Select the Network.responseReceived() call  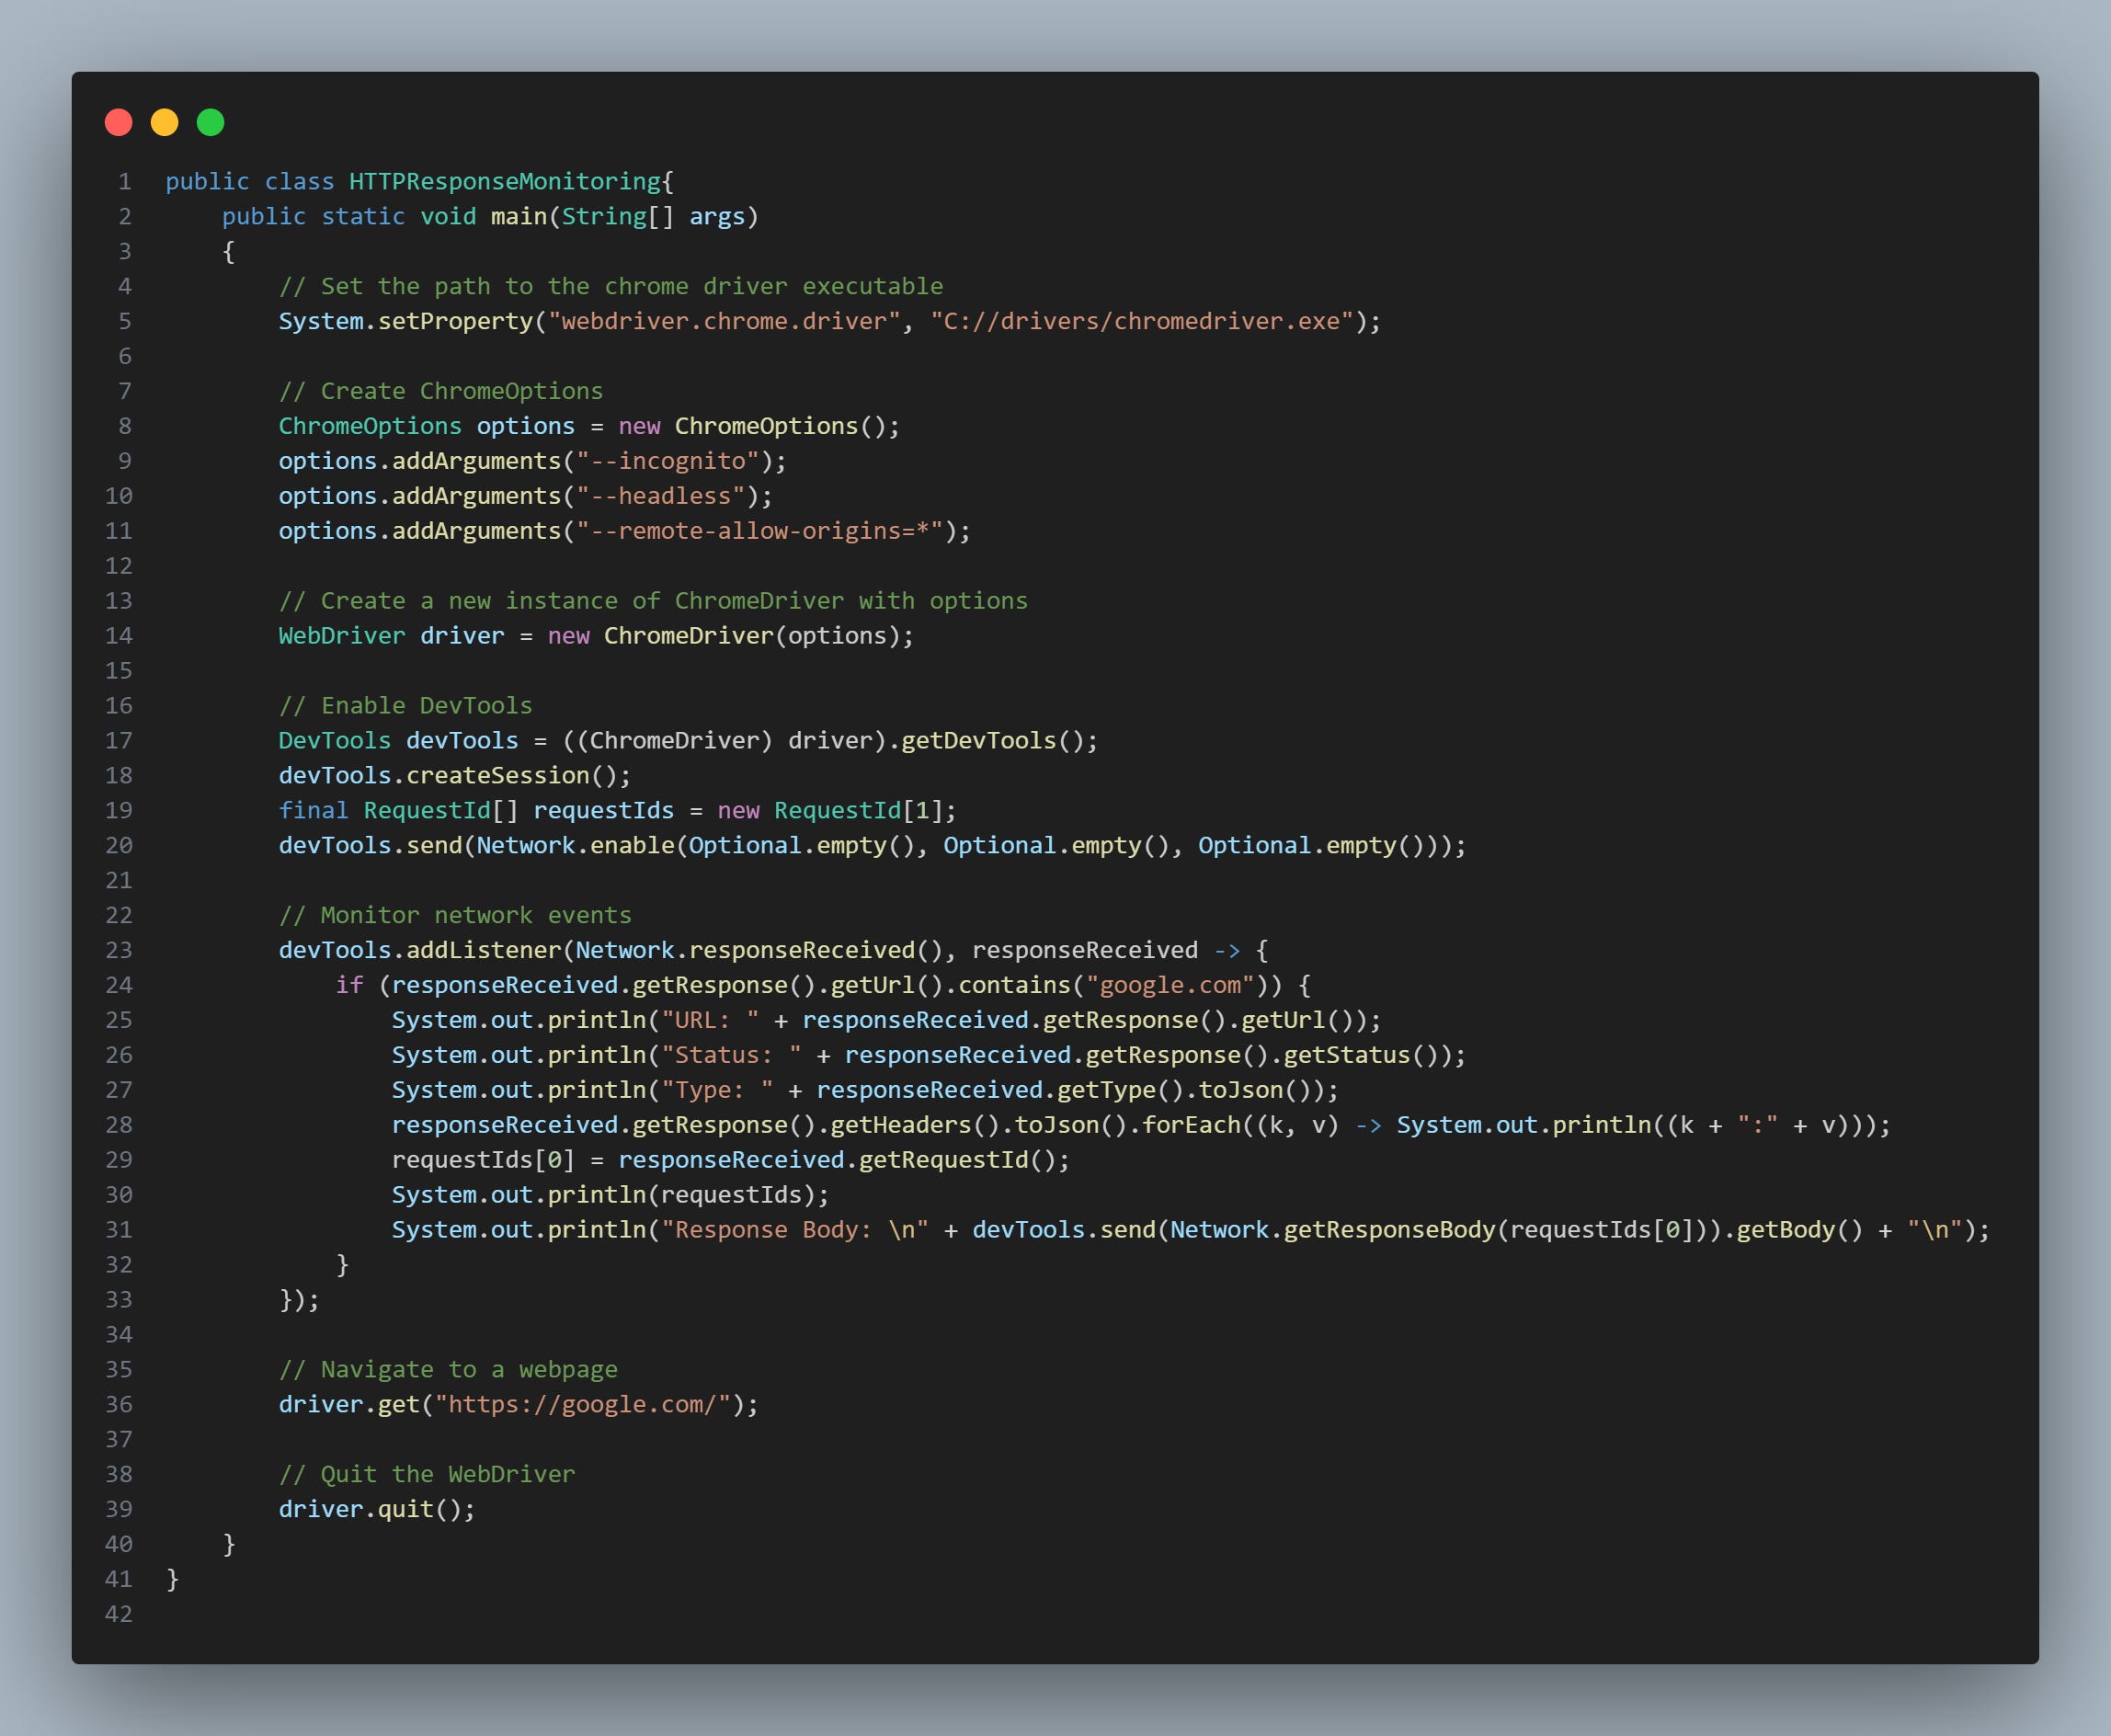tap(765, 949)
